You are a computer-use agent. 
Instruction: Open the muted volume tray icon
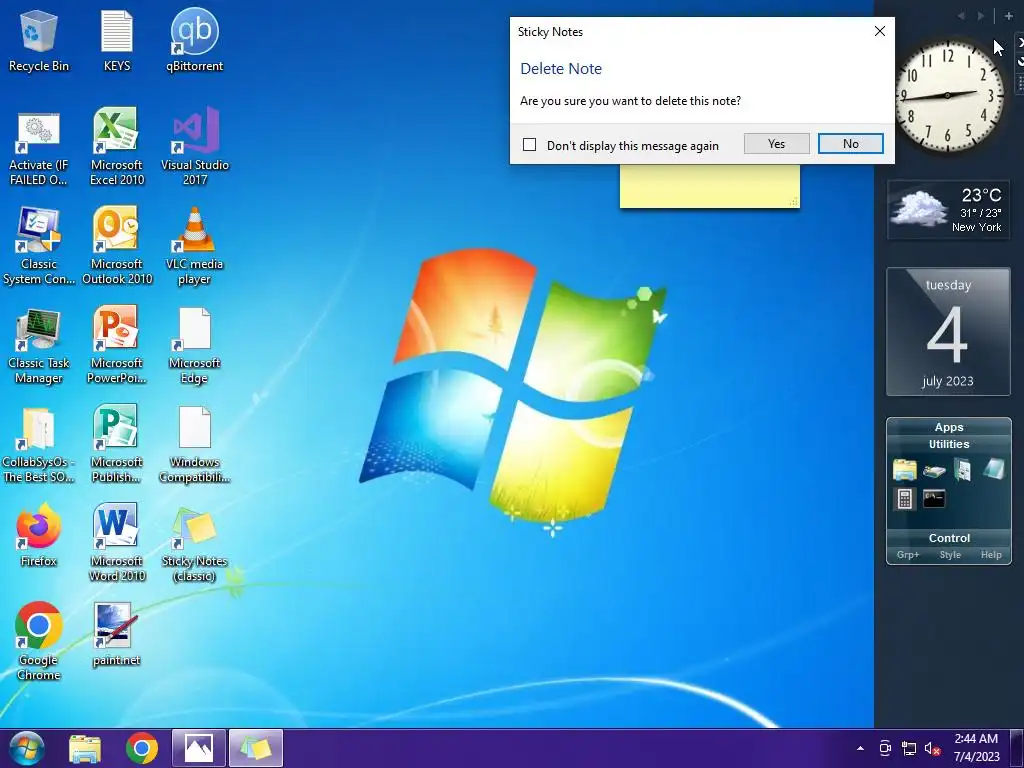(933, 748)
